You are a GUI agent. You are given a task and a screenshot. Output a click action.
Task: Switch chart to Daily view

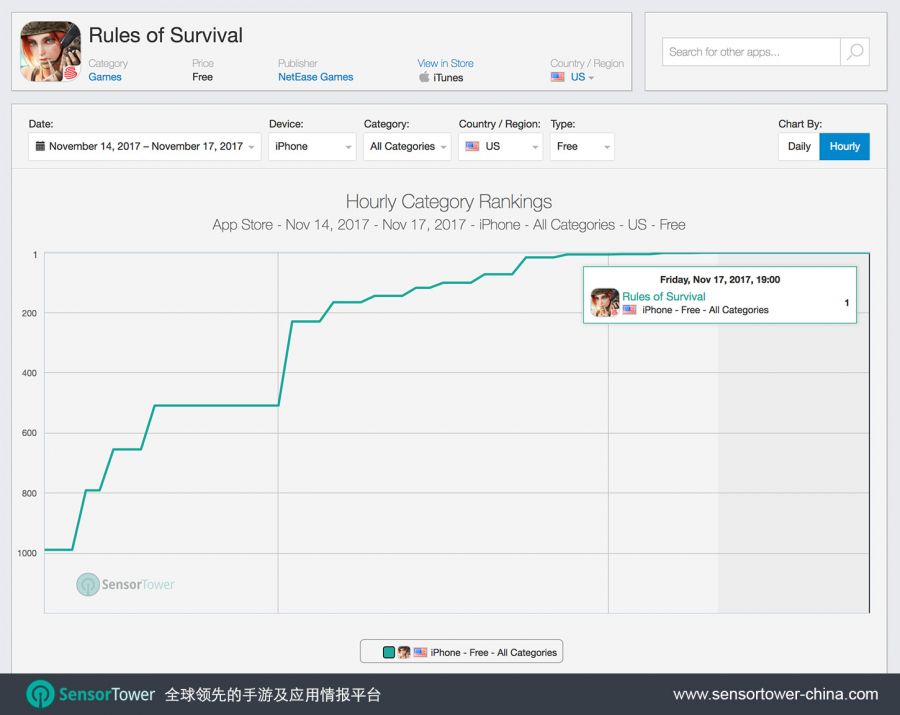pos(799,146)
